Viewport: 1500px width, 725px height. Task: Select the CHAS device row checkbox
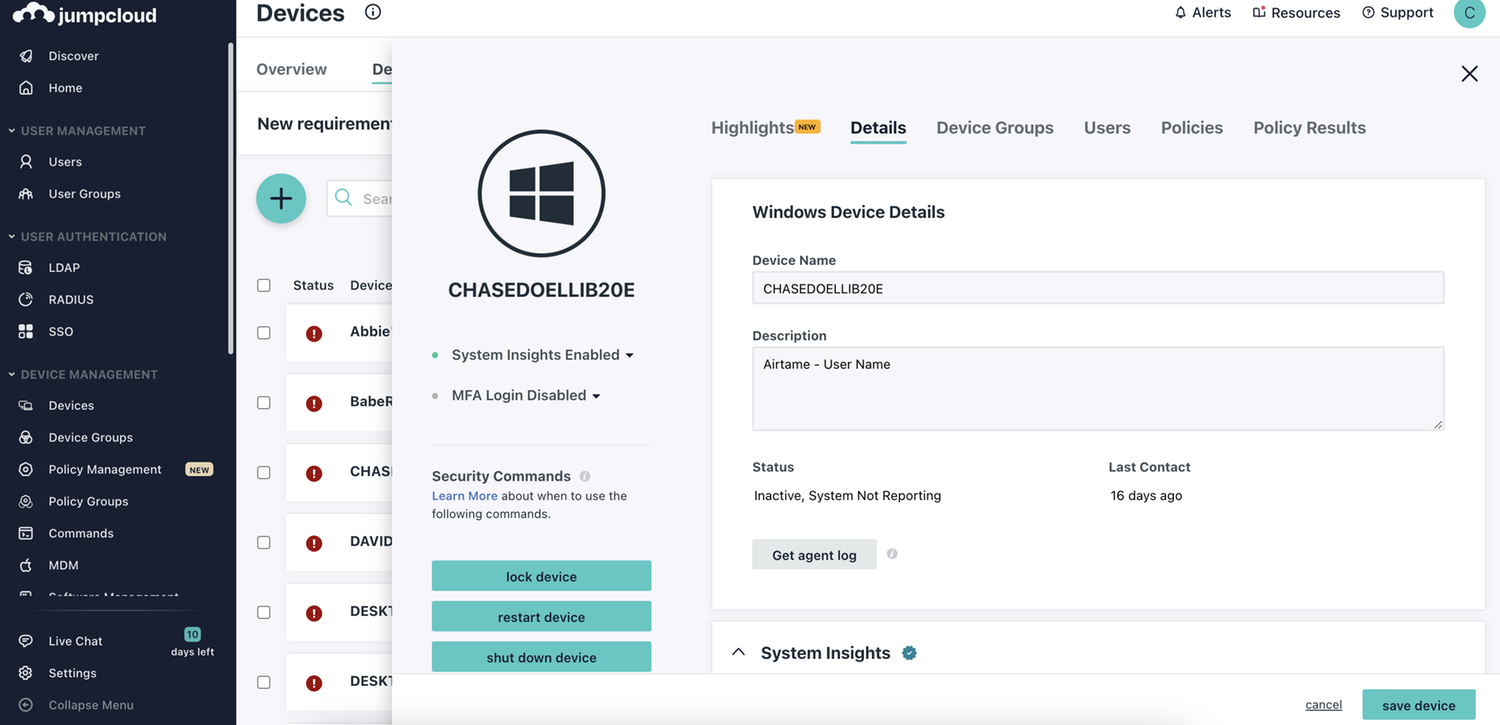point(264,473)
